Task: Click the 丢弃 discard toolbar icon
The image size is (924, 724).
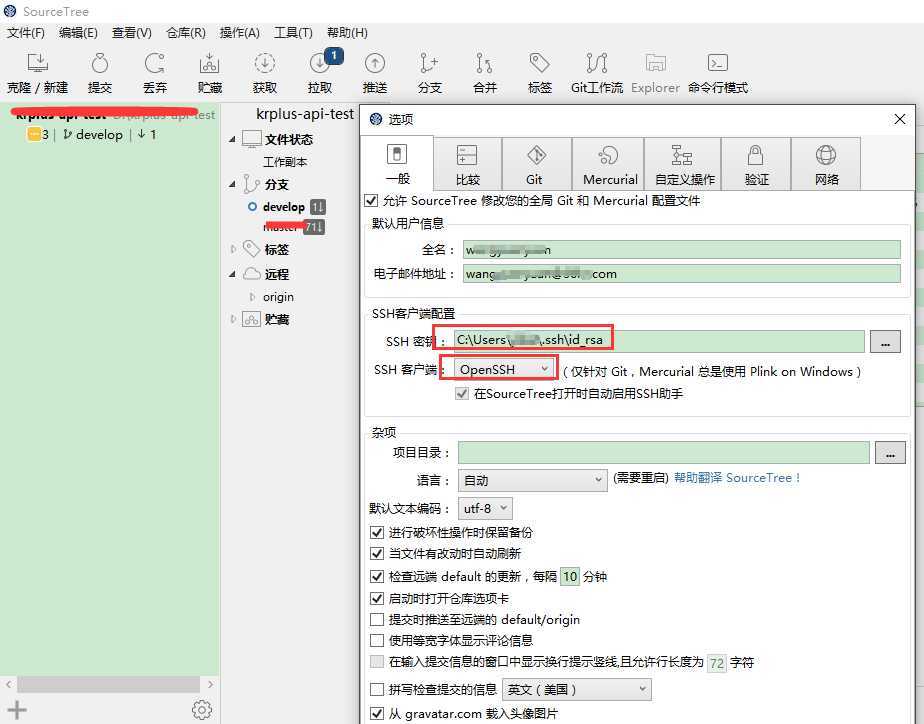Action: pyautogui.click(x=155, y=63)
